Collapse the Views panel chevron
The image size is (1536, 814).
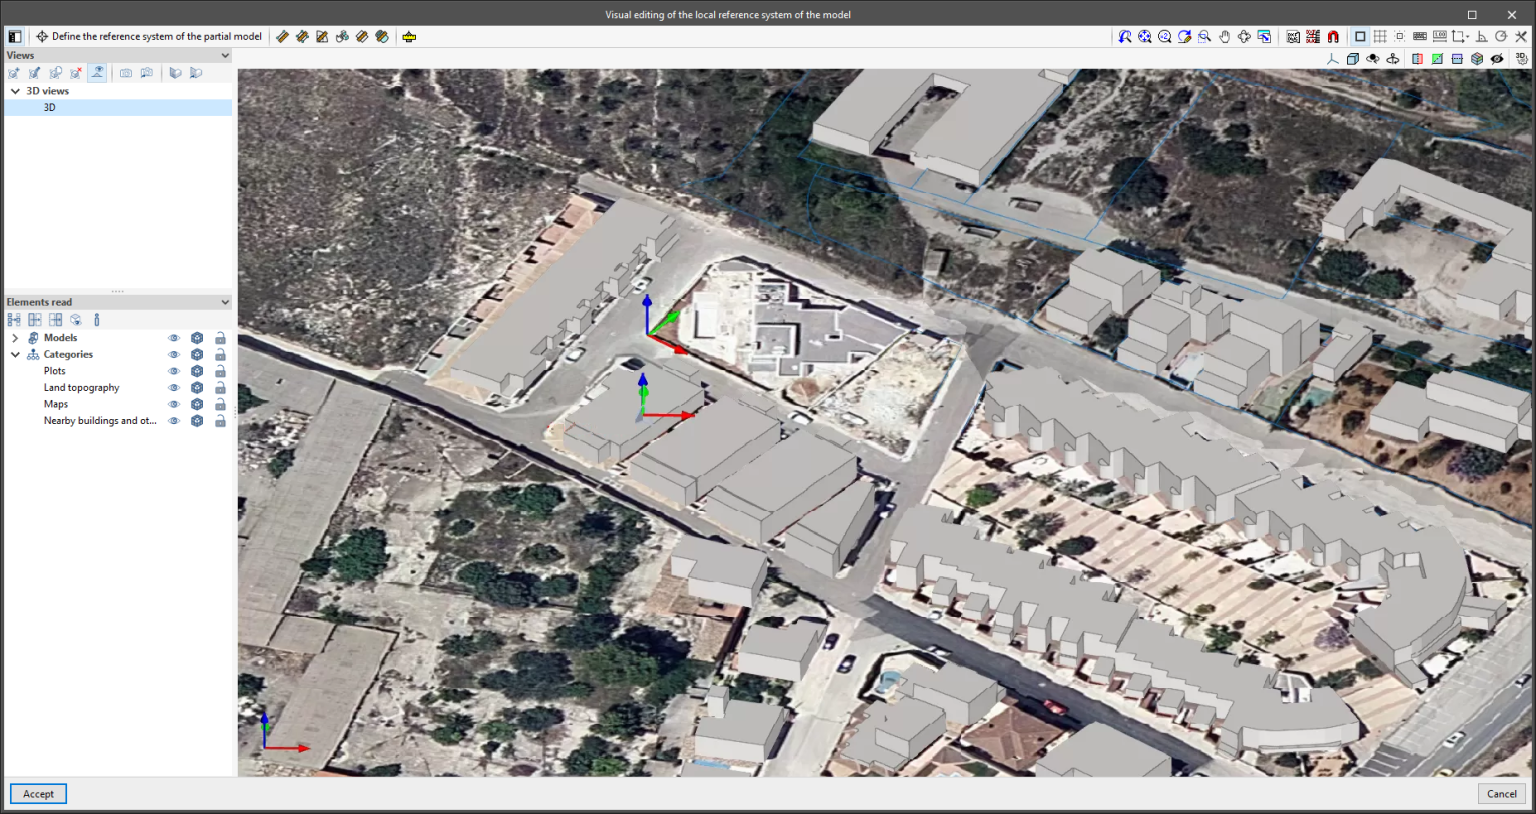pyautogui.click(x=225, y=56)
